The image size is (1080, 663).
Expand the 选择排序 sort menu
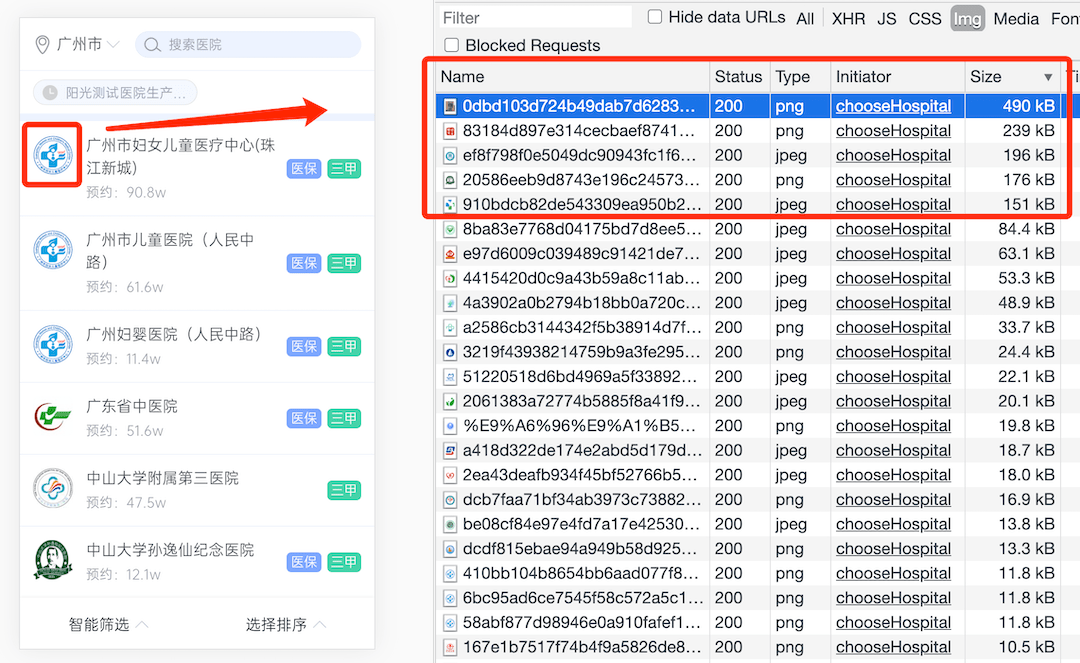(x=286, y=624)
